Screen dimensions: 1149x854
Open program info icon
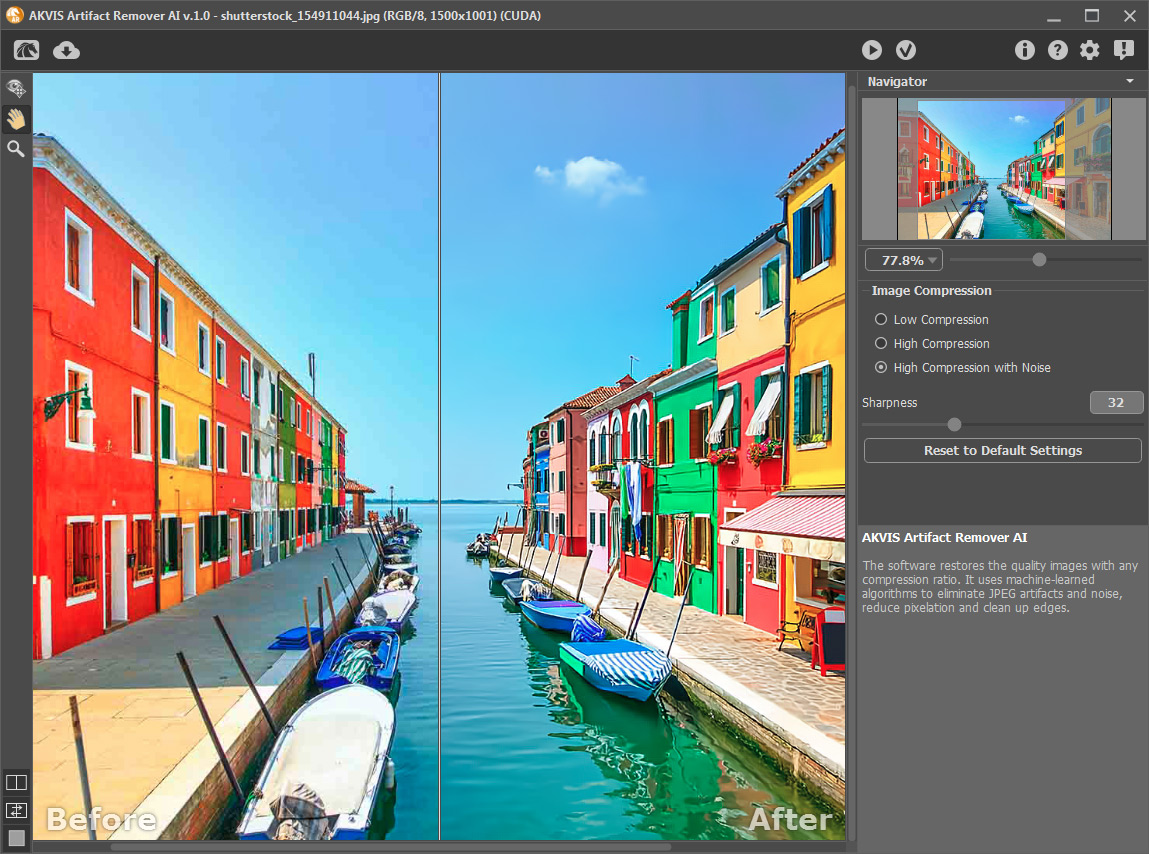(x=1024, y=50)
